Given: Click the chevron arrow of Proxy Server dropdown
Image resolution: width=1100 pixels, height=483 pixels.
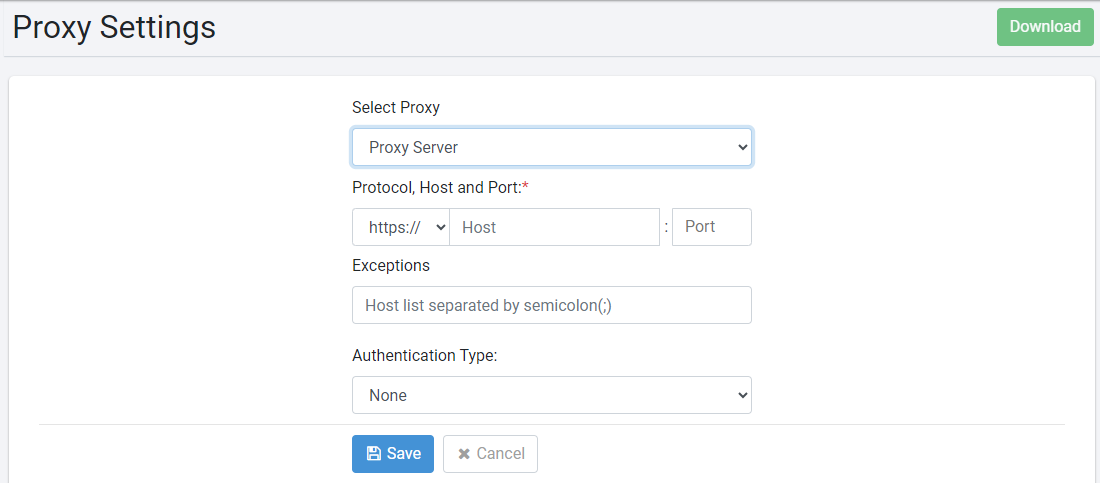Looking at the screenshot, I should 742,147.
